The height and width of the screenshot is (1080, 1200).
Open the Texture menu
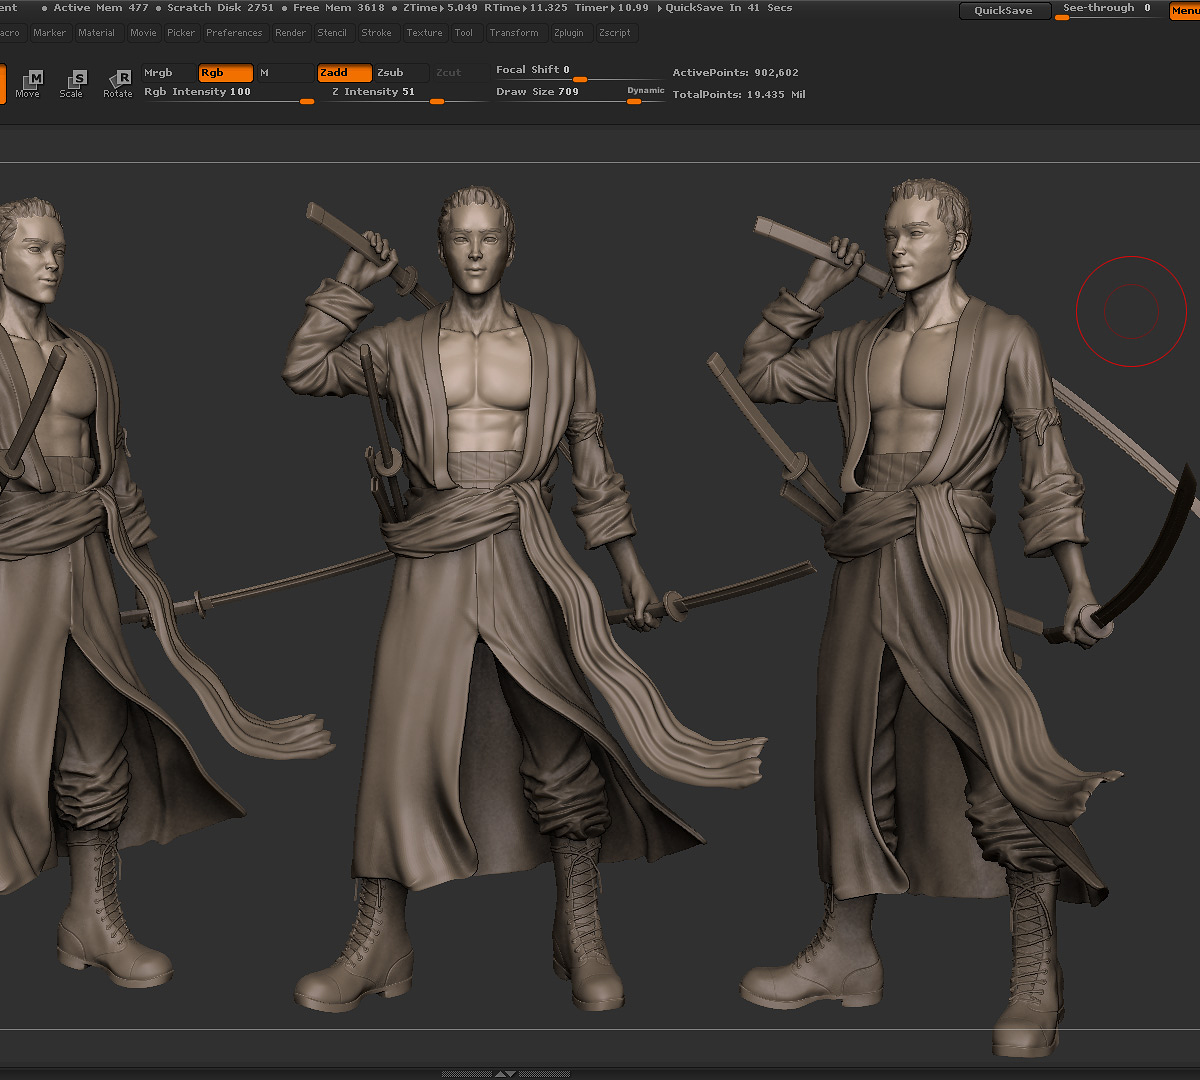[424, 33]
